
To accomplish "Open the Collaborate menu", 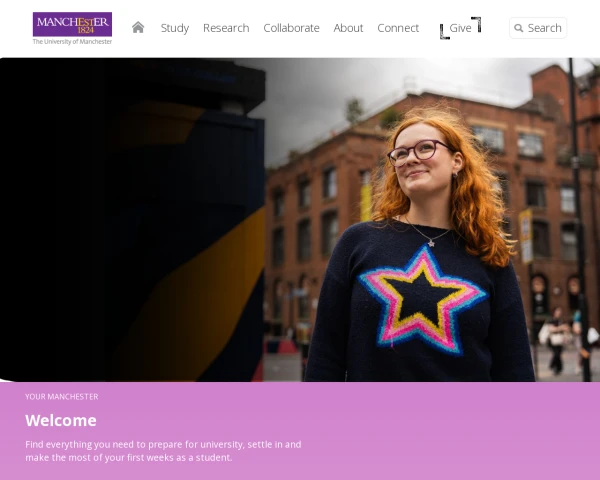I will [291, 28].
